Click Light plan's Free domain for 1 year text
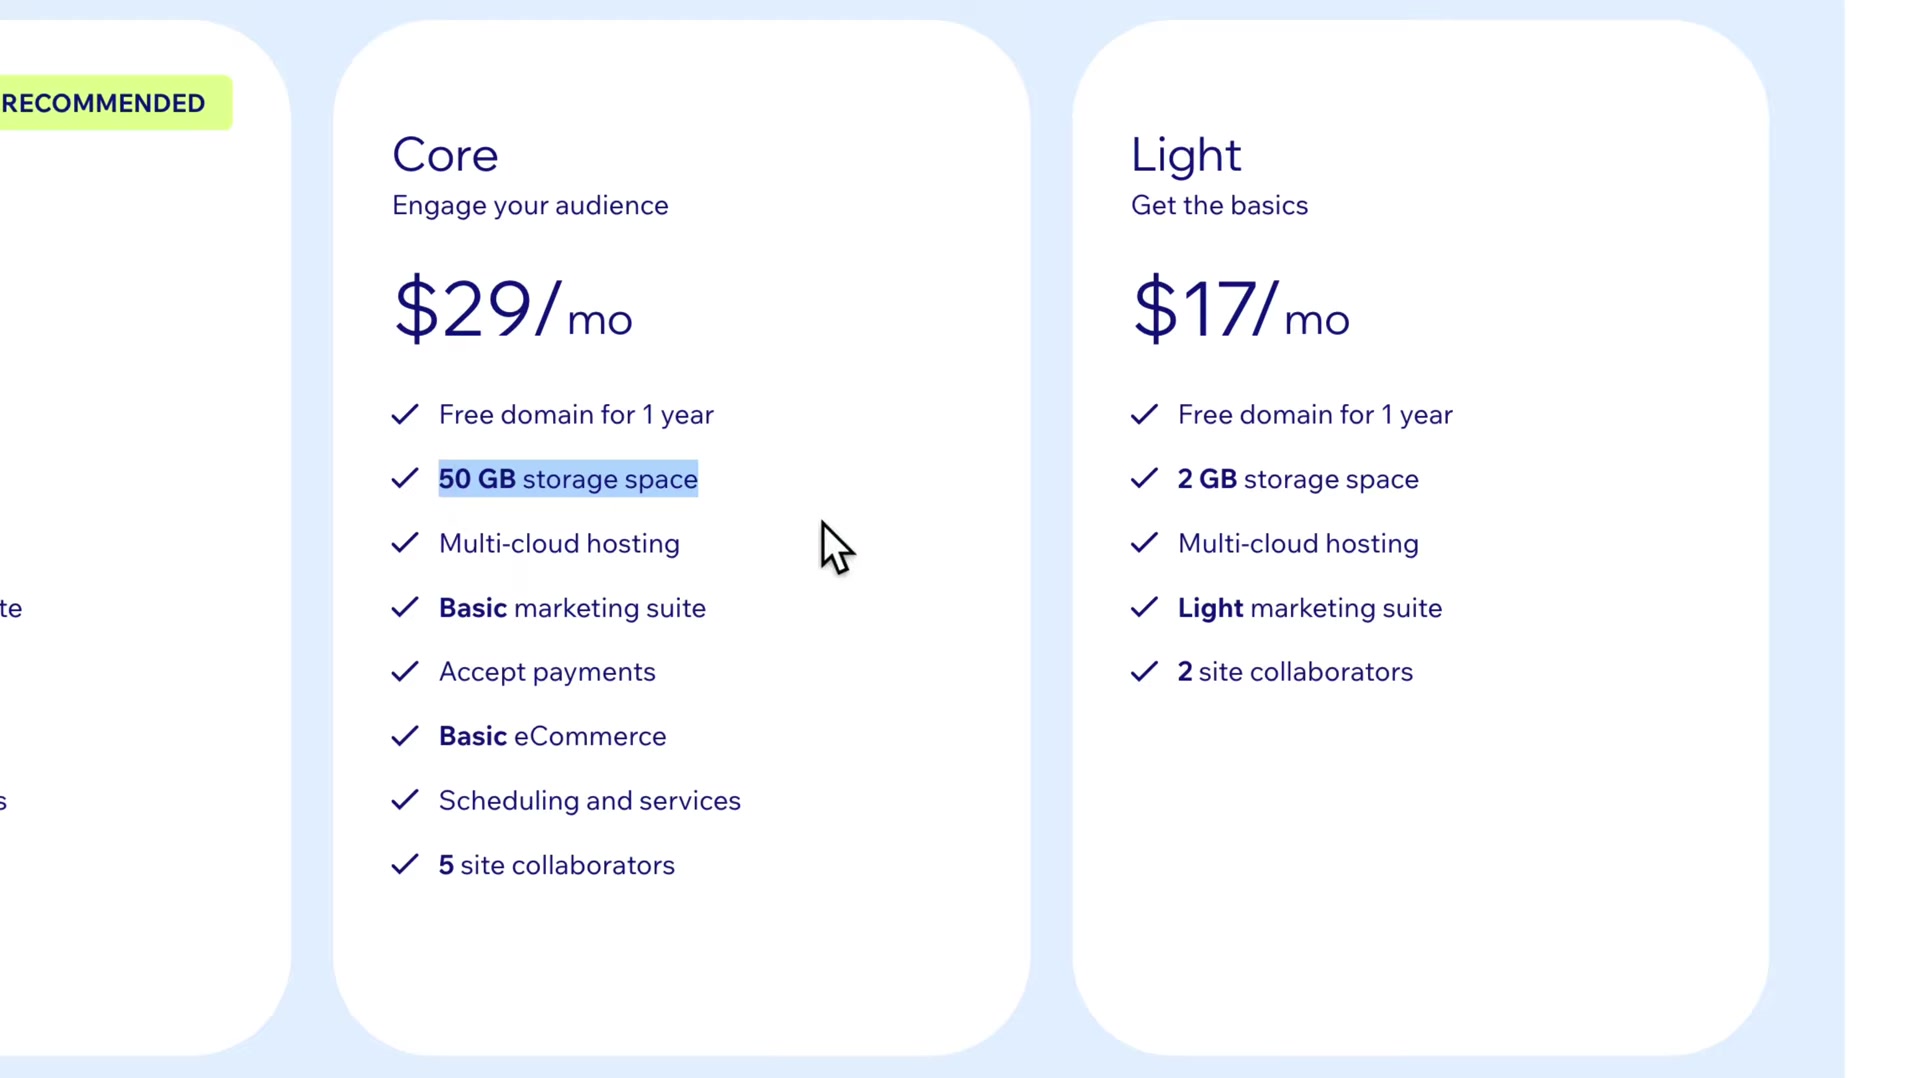This screenshot has height=1078, width=1920. 1315,415
